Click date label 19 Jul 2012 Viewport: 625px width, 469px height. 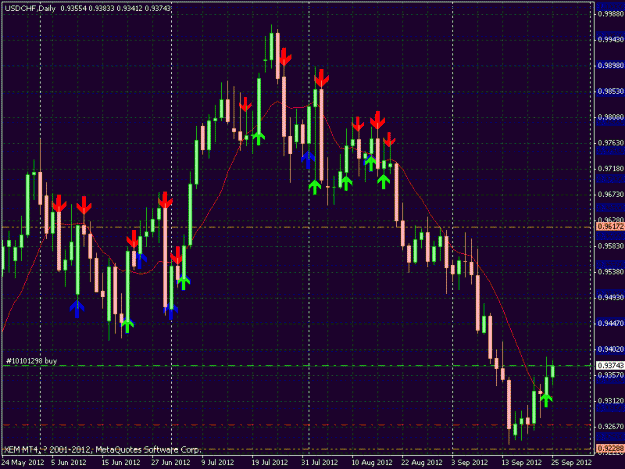tap(270, 463)
